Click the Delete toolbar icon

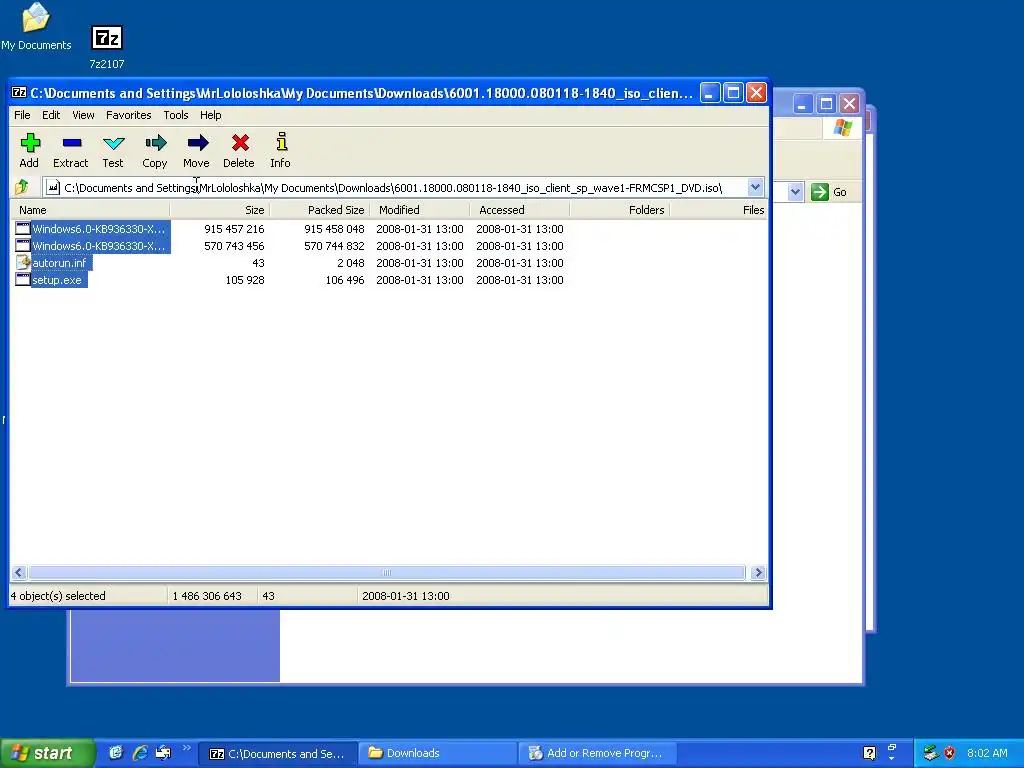pyautogui.click(x=240, y=143)
